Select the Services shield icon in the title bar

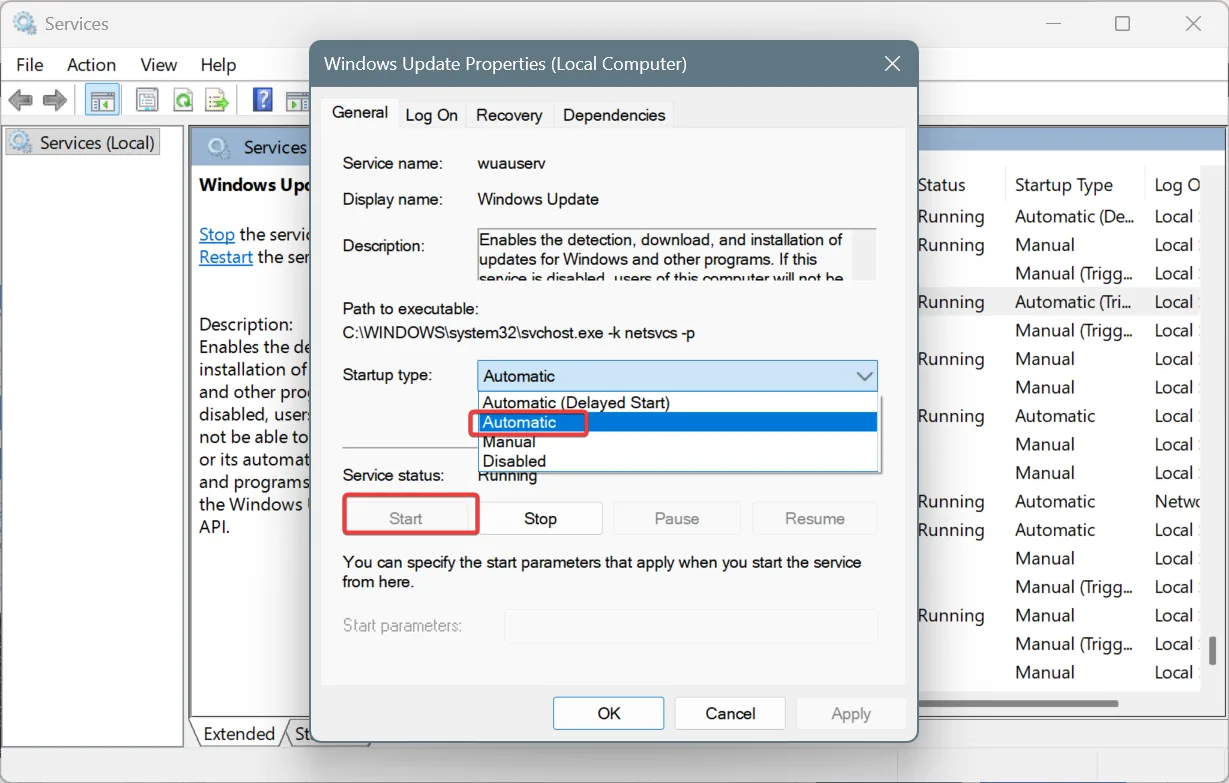23,22
